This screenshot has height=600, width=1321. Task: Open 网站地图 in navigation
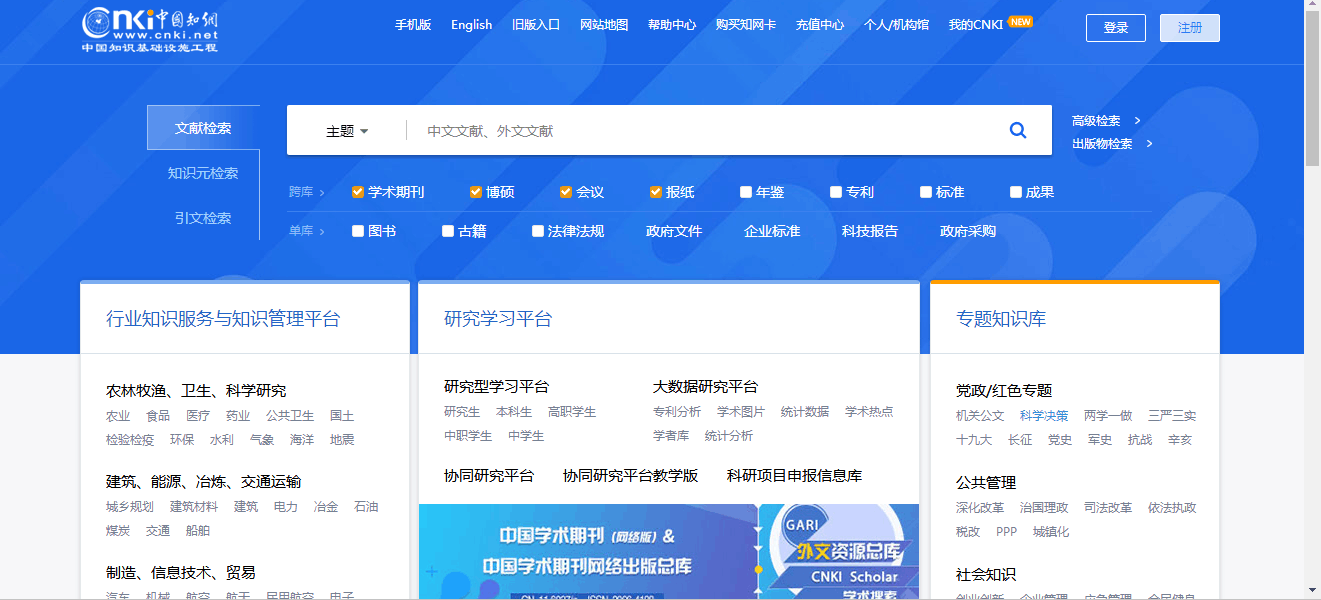(604, 25)
